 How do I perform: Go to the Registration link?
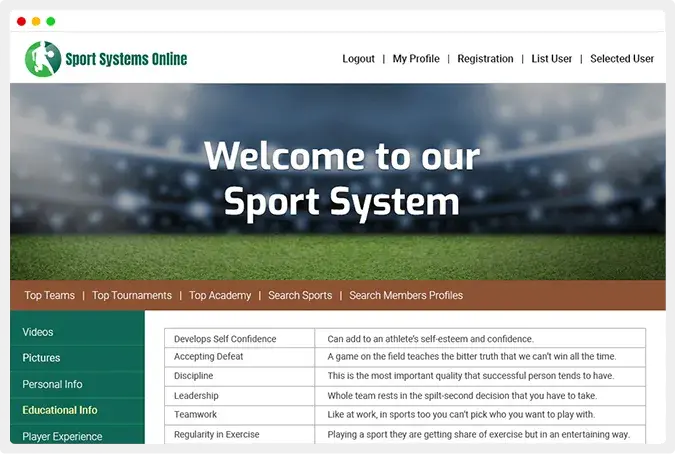[485, 59]
